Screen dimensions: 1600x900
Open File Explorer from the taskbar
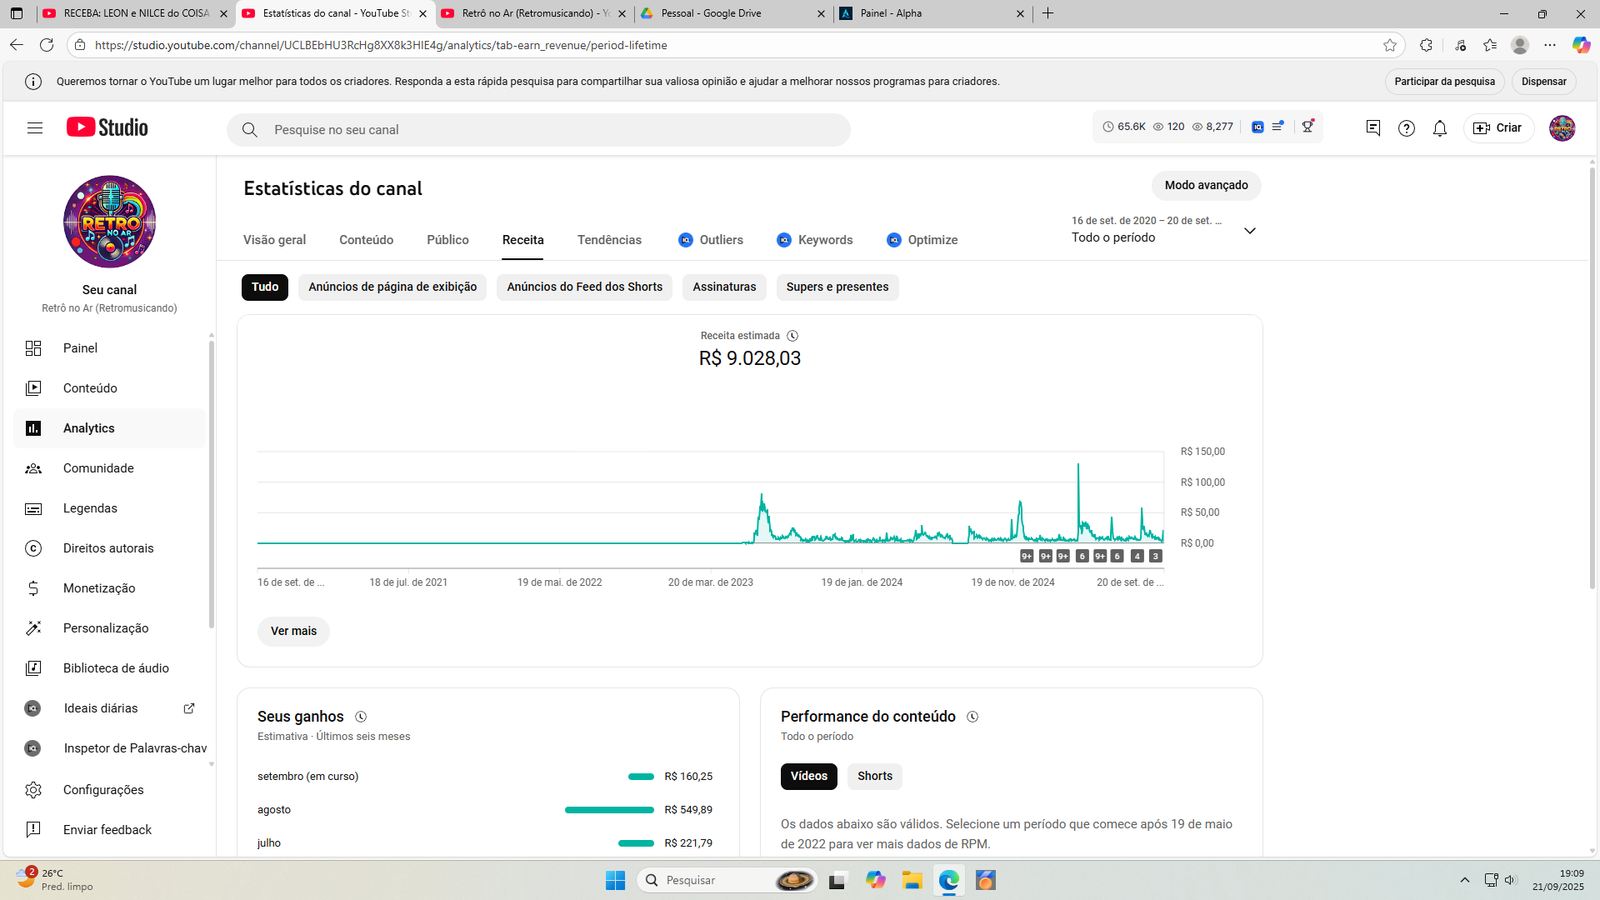tap(912, 880)
